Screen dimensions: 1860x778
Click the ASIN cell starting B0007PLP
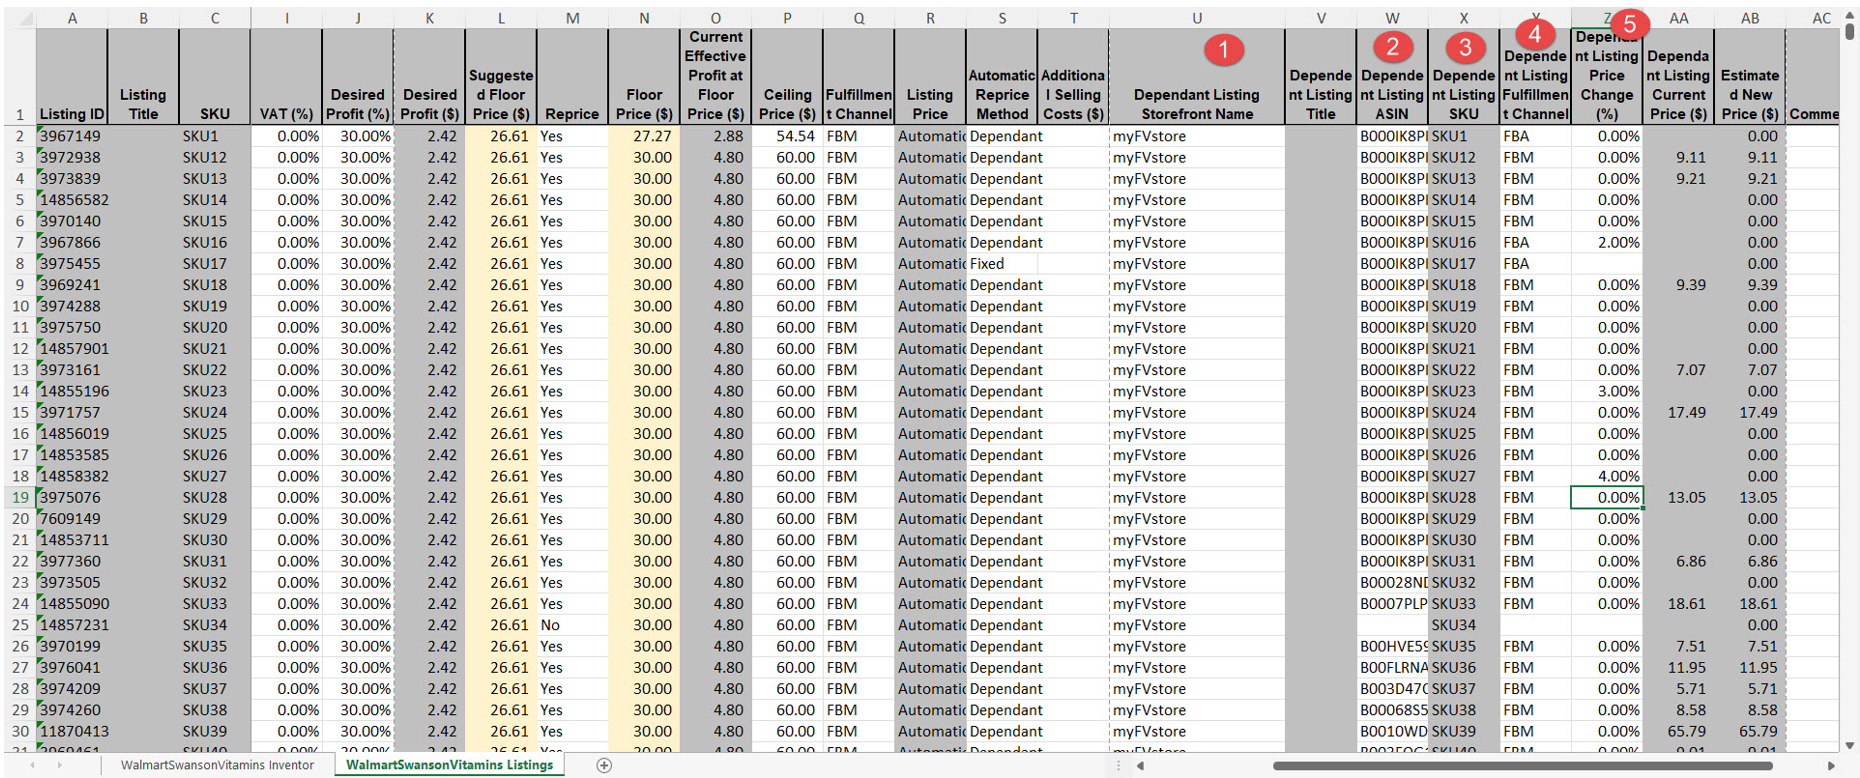coord(1392,604)
